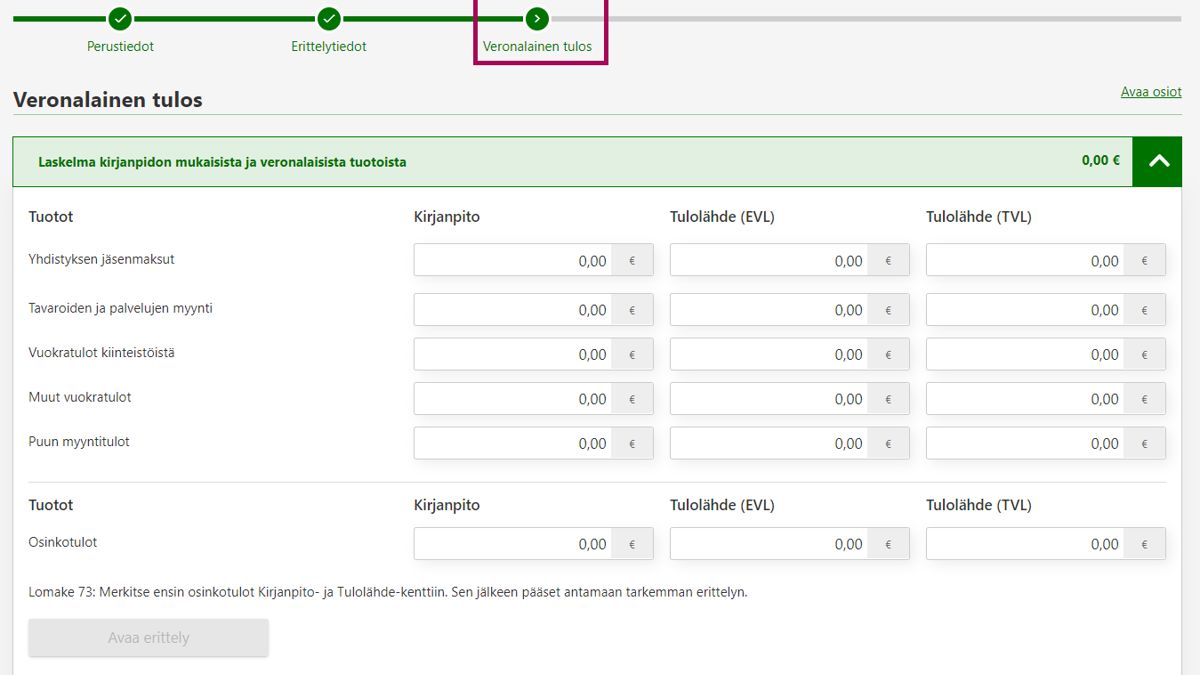1200x675 pixels.
Task: Click the Erittelytiedot step checkmark icon
Action: point(329,18)
